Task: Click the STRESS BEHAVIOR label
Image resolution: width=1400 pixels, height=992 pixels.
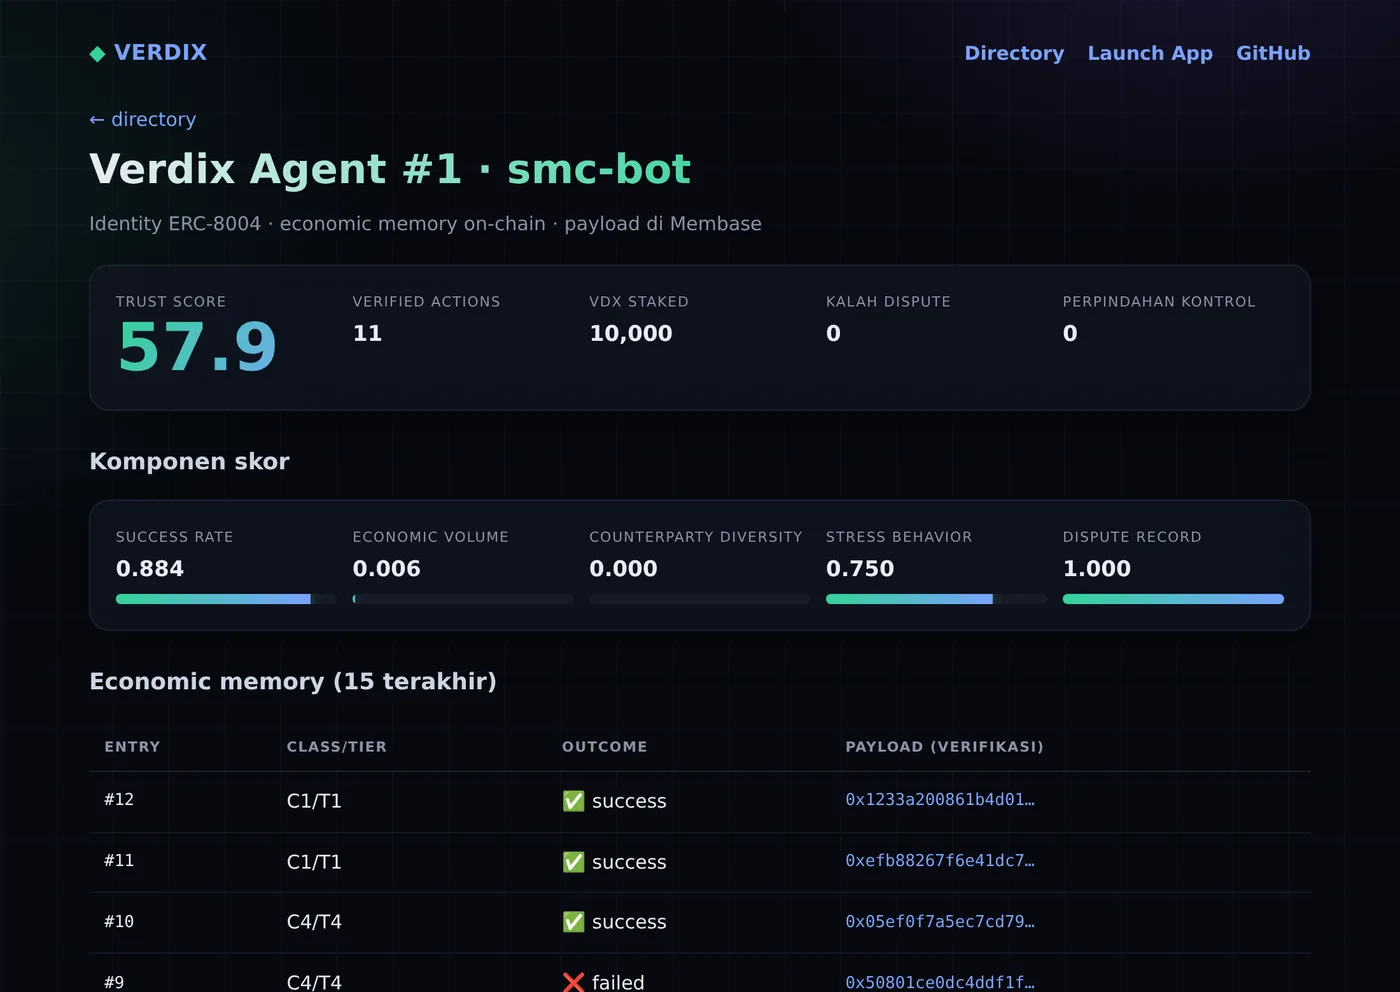Action: pos(899,537)
